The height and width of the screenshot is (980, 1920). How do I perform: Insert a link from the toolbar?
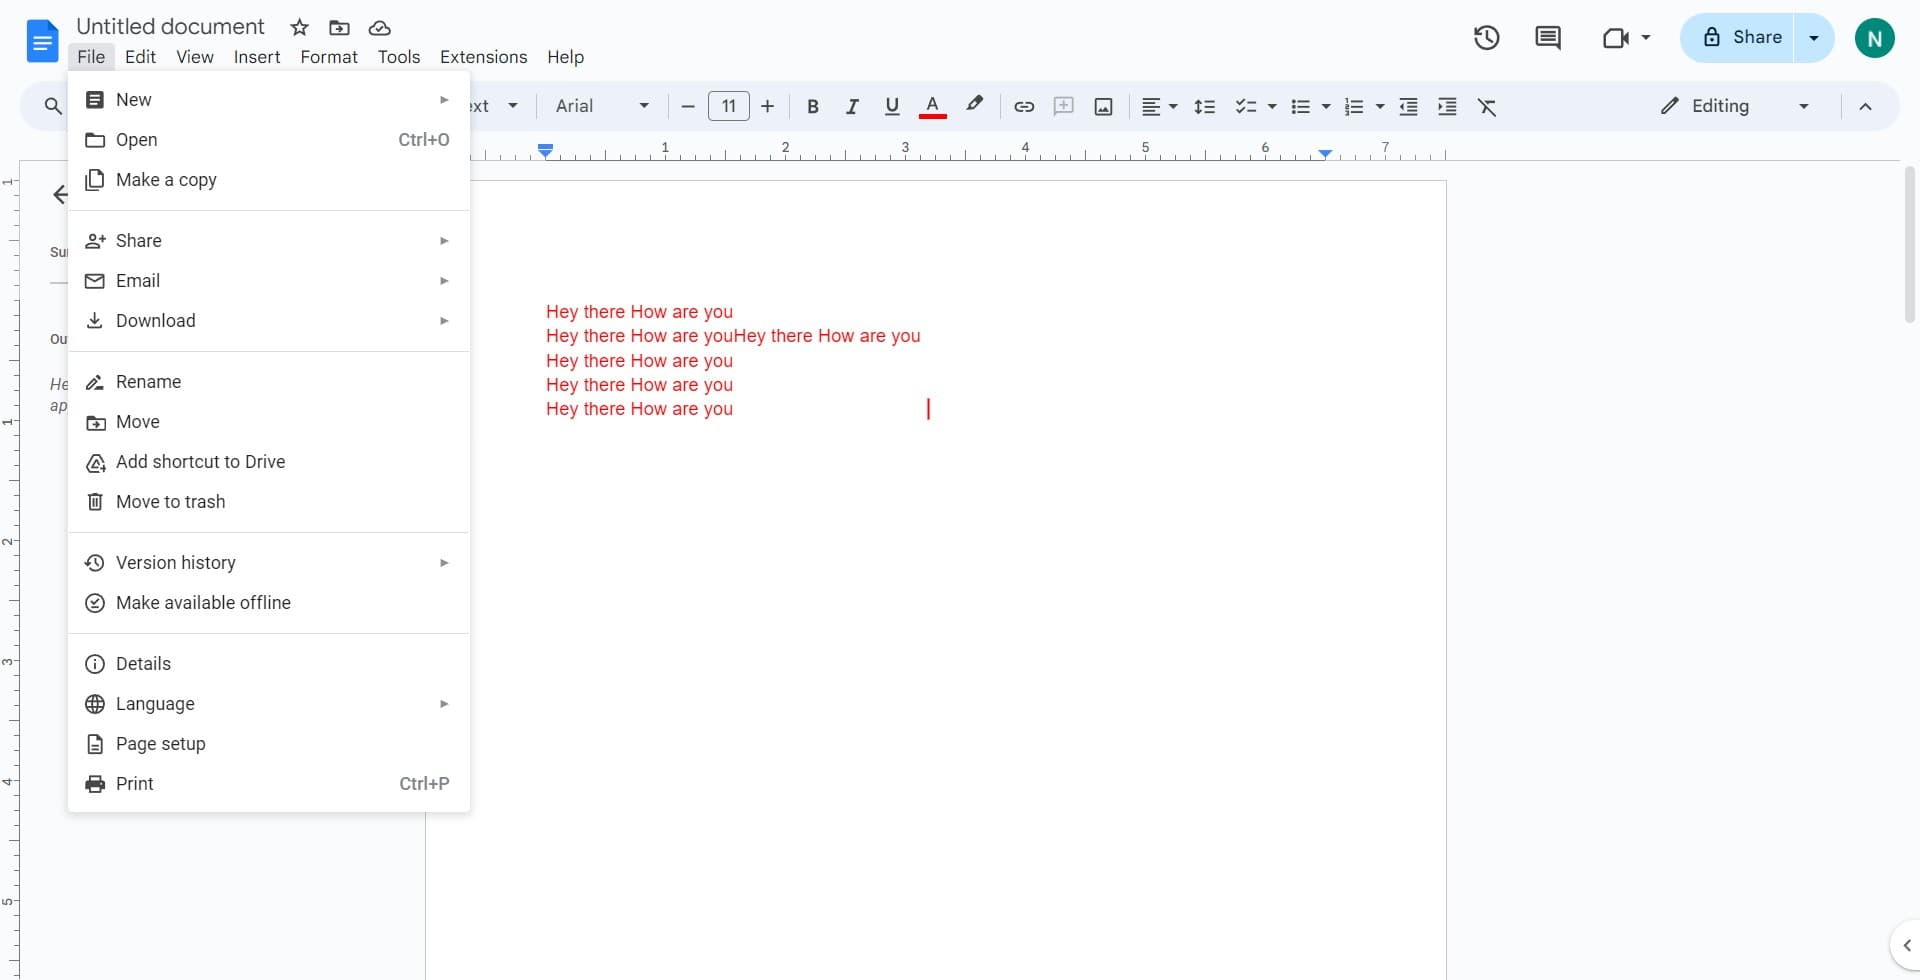[x=1023, y=106]
